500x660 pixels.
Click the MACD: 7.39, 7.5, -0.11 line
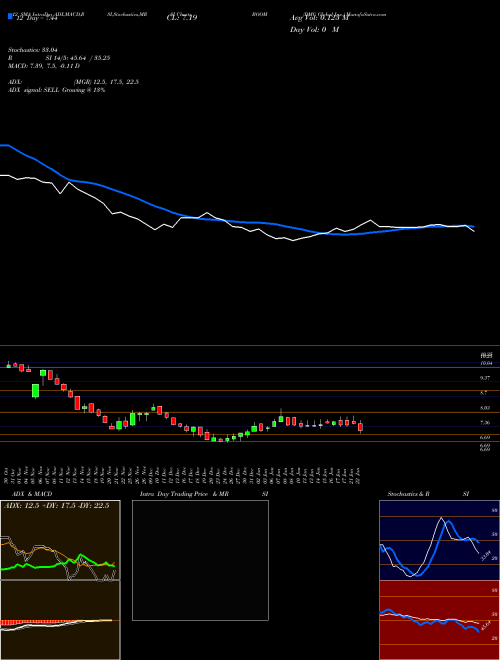click(44, 66)
